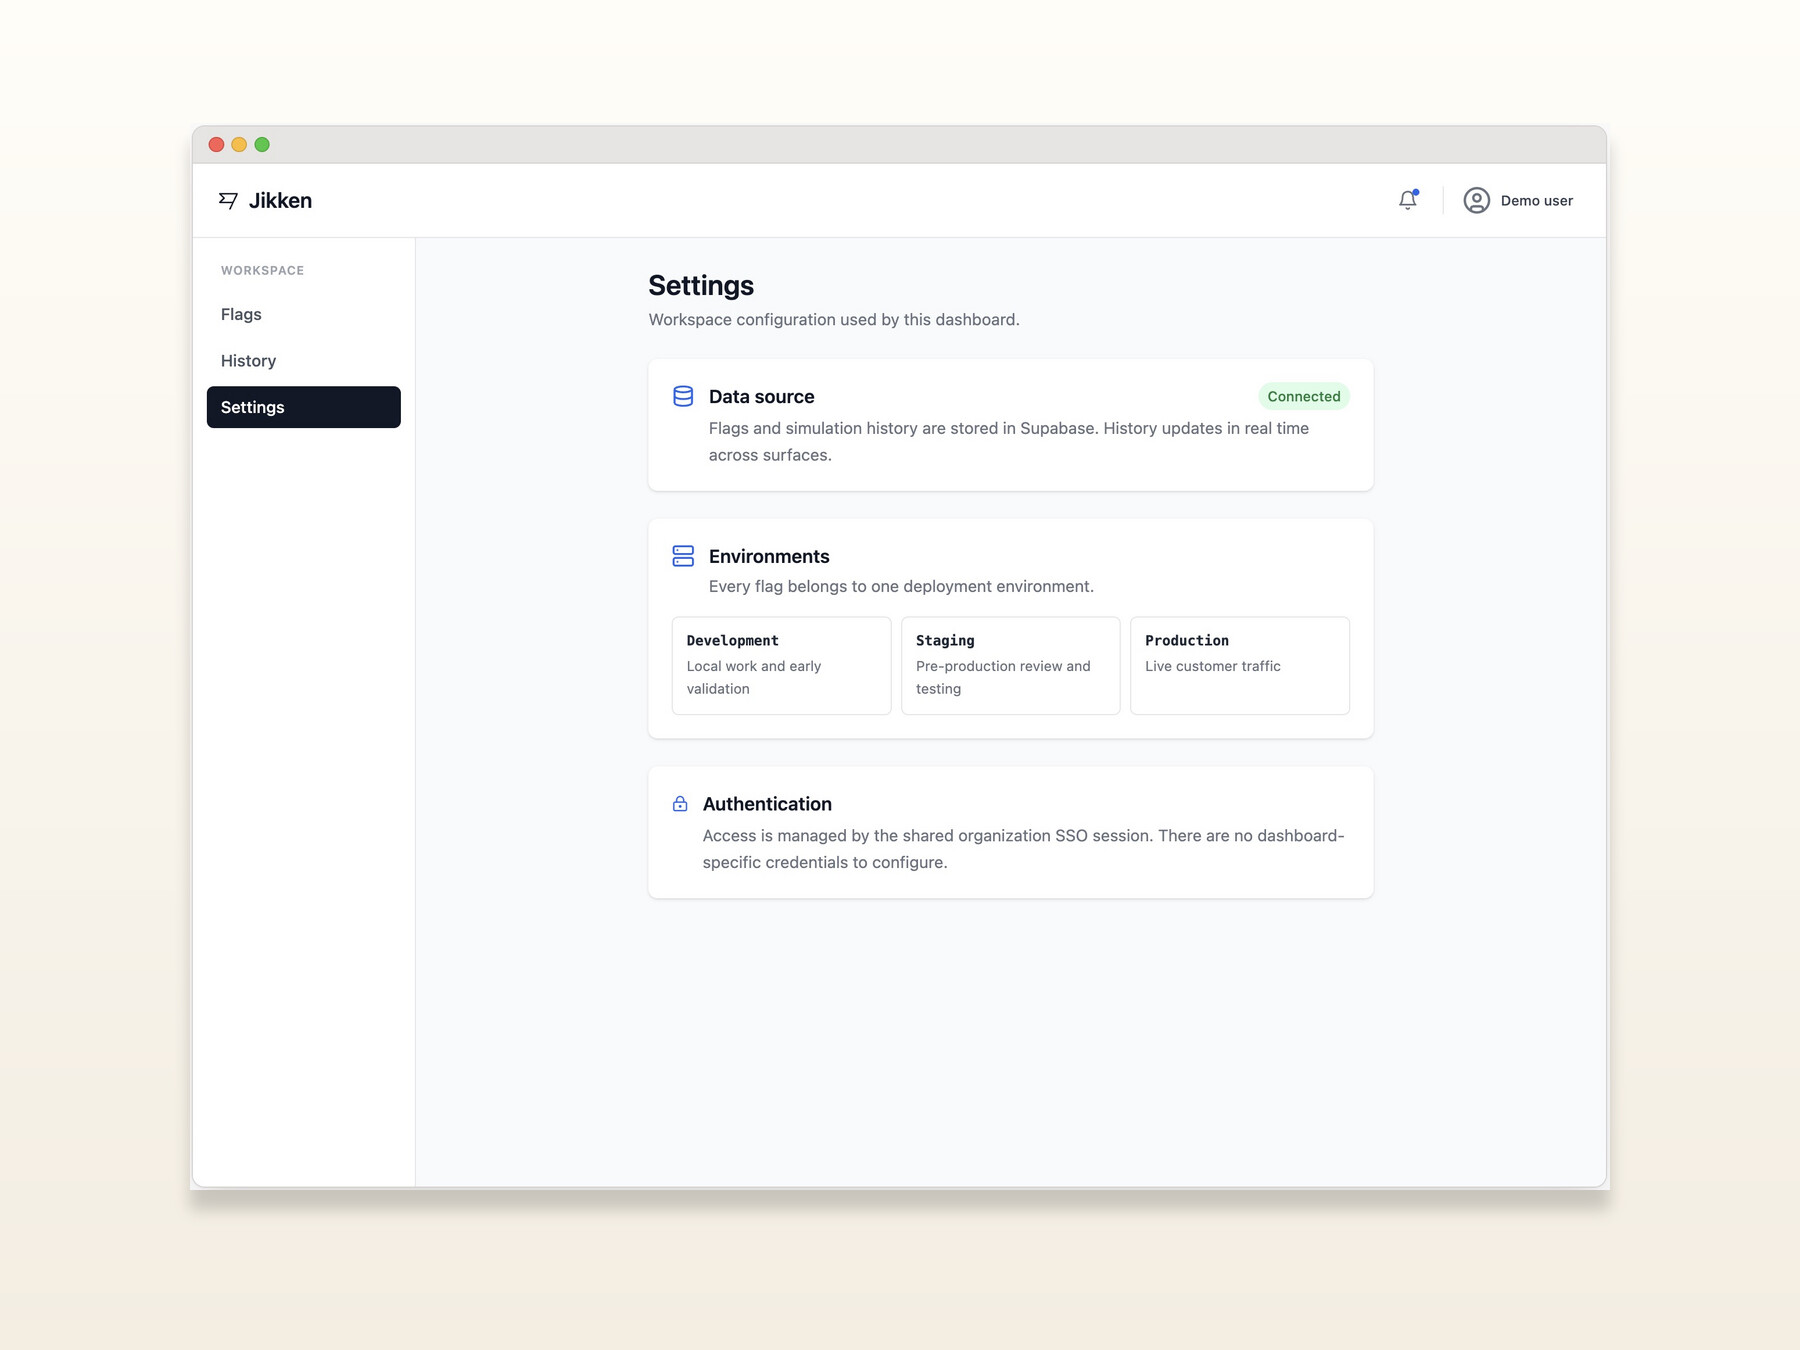This screenshot has height=1350, width=1800.
Task: Select the Staging environment card
Action: click(x=1010, y=665)
